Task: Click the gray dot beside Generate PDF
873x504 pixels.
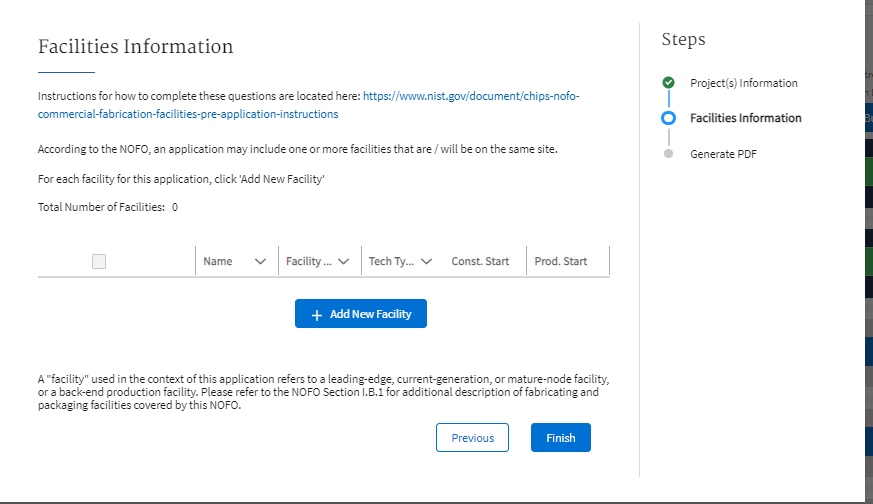Action: [x=669, y=154]
